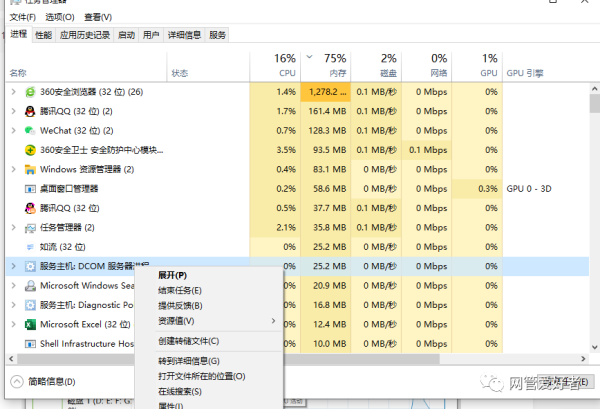The width and height of the screenshot is (600, 409).
Task: Click the Windows 资源管理器 folder icon
Action: coord(30,169)
